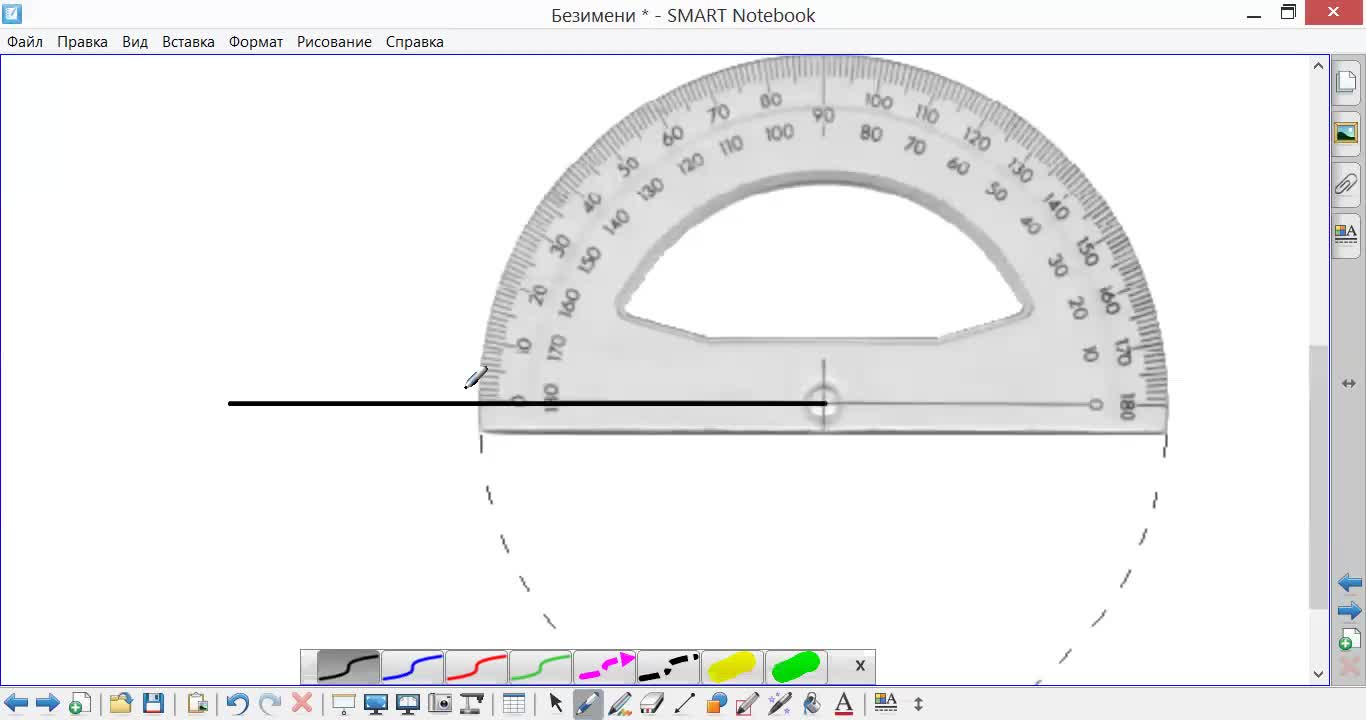Click the protractor image on canvas

click(823, 245)
